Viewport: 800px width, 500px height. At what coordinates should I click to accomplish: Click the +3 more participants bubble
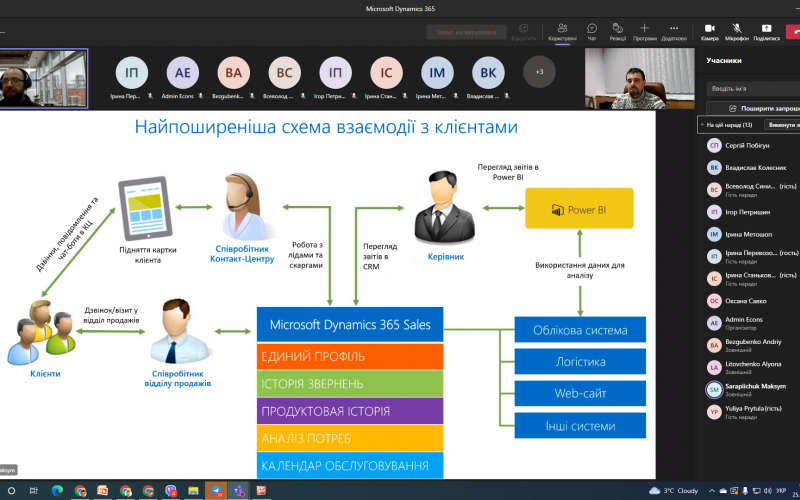(539, 72)
